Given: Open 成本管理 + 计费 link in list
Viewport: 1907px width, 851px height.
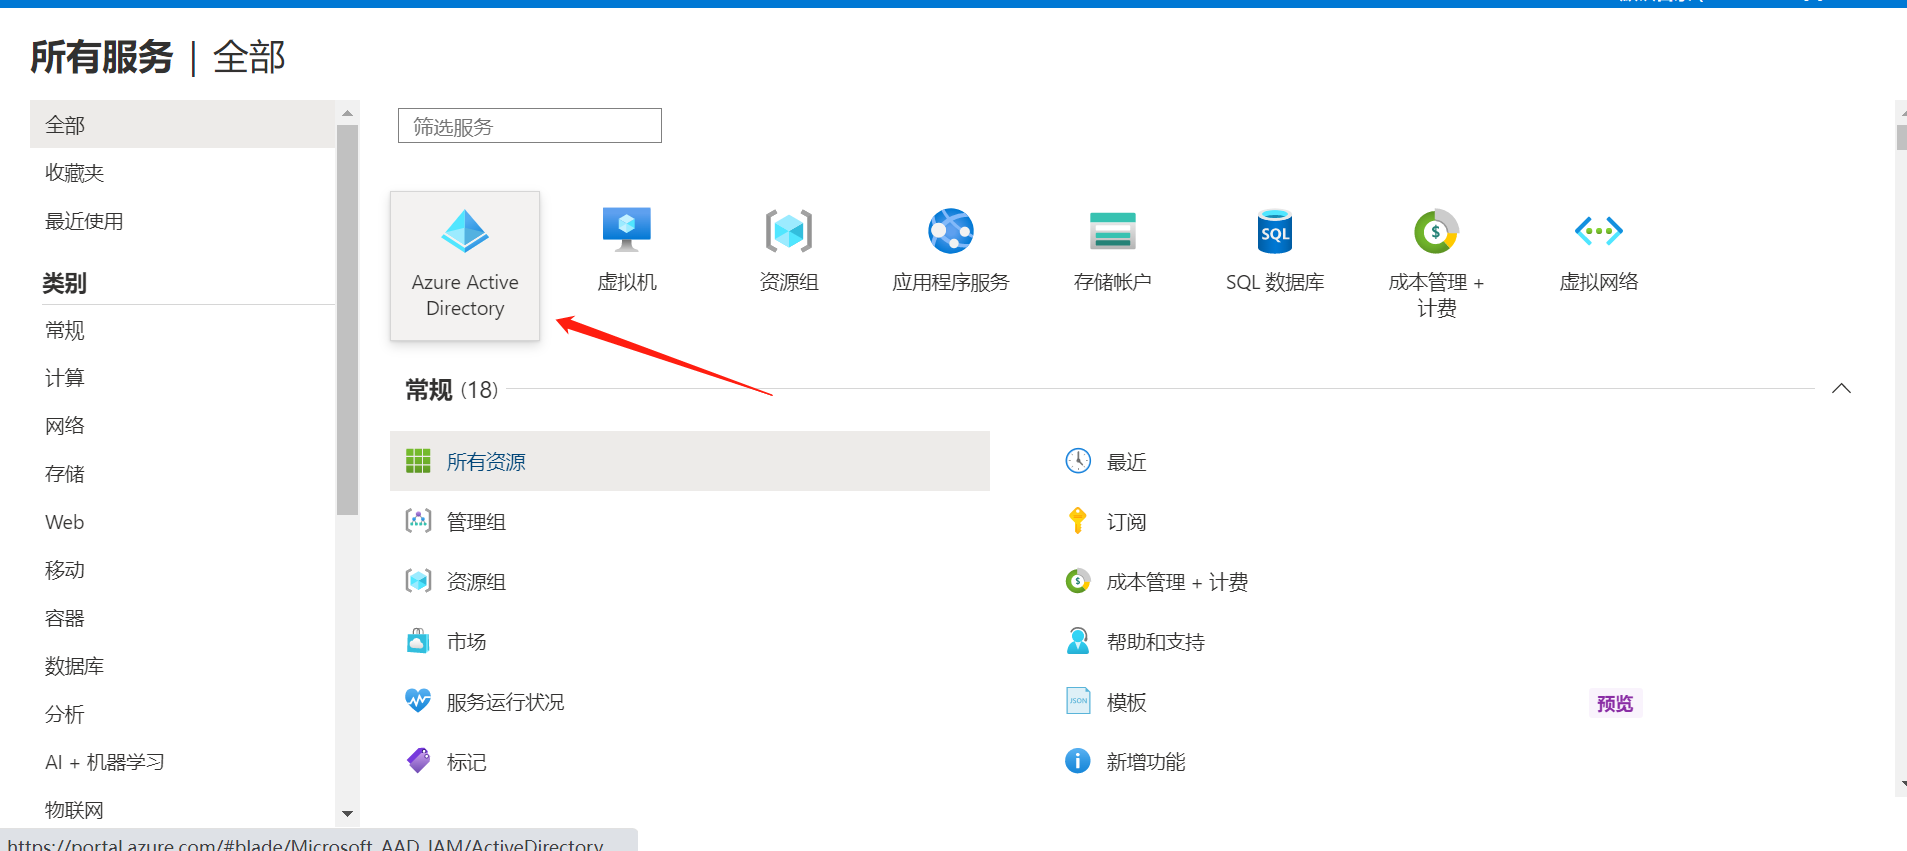Looking at the screenshot, I should tap(1177, 582).
